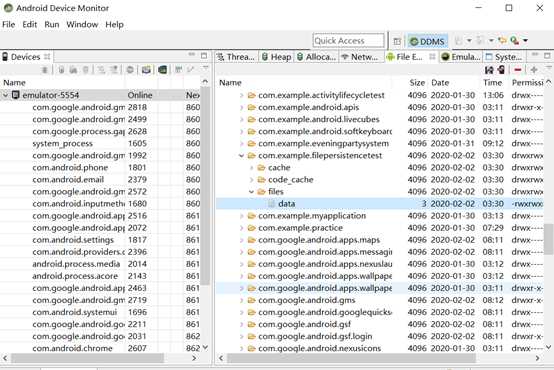This screenshot has width=554, height=370.
Task: Click the Update Heap icon in Devices toolbar
Action: click(61, 70)
